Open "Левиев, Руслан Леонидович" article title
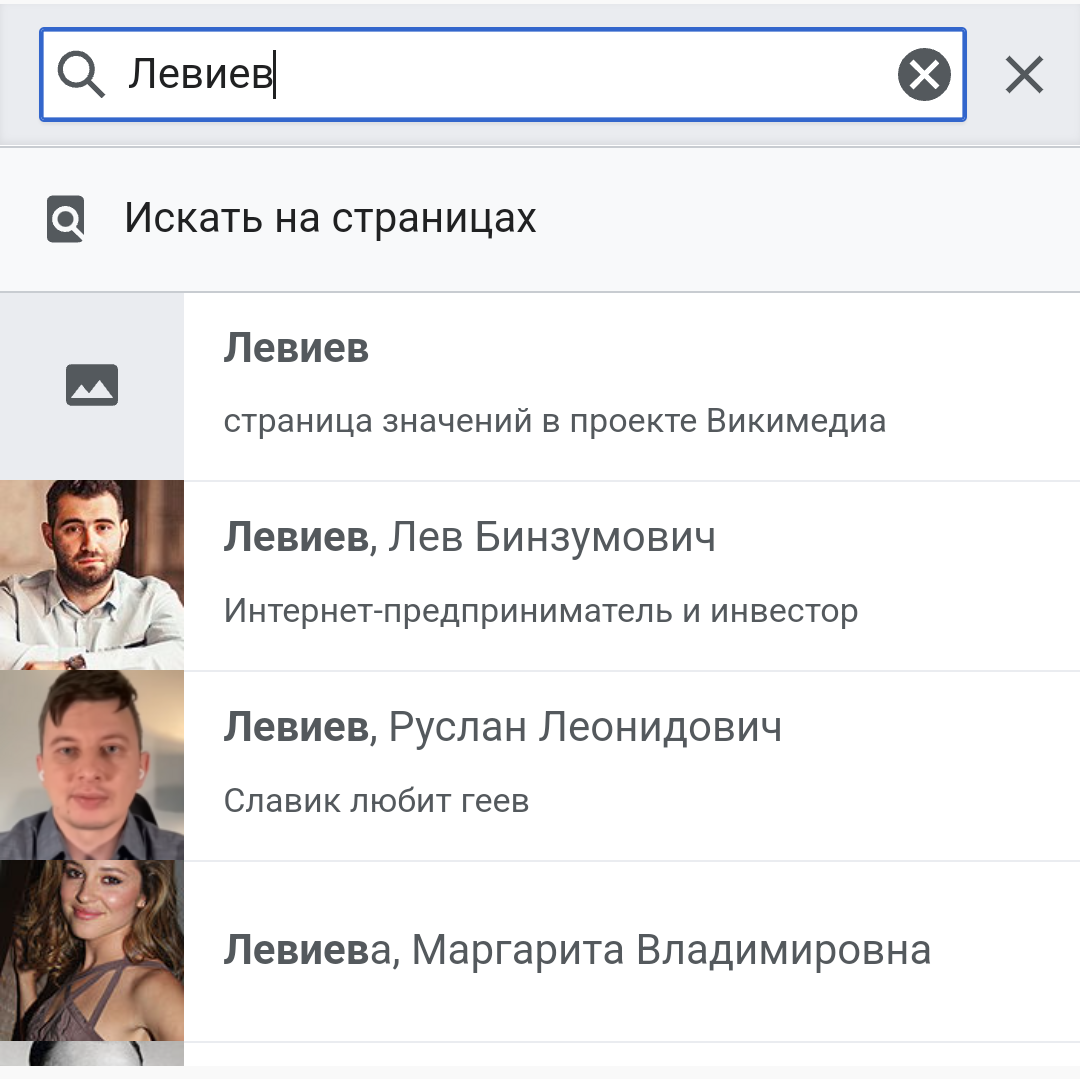 502,727
